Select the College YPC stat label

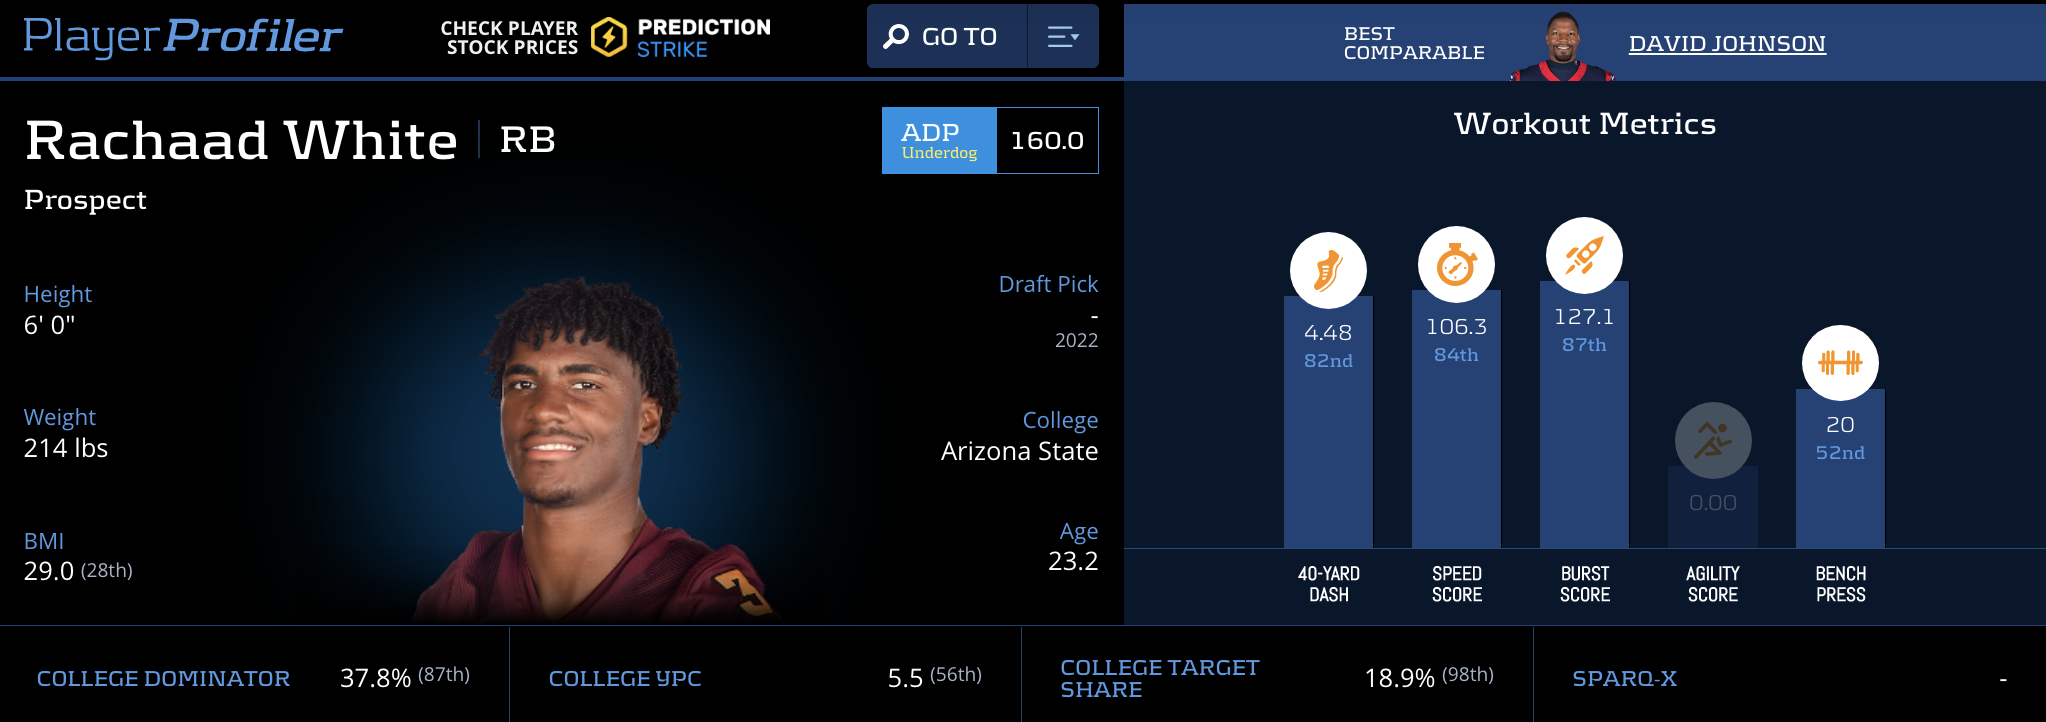pyautogui.click(x=625, y=678)
